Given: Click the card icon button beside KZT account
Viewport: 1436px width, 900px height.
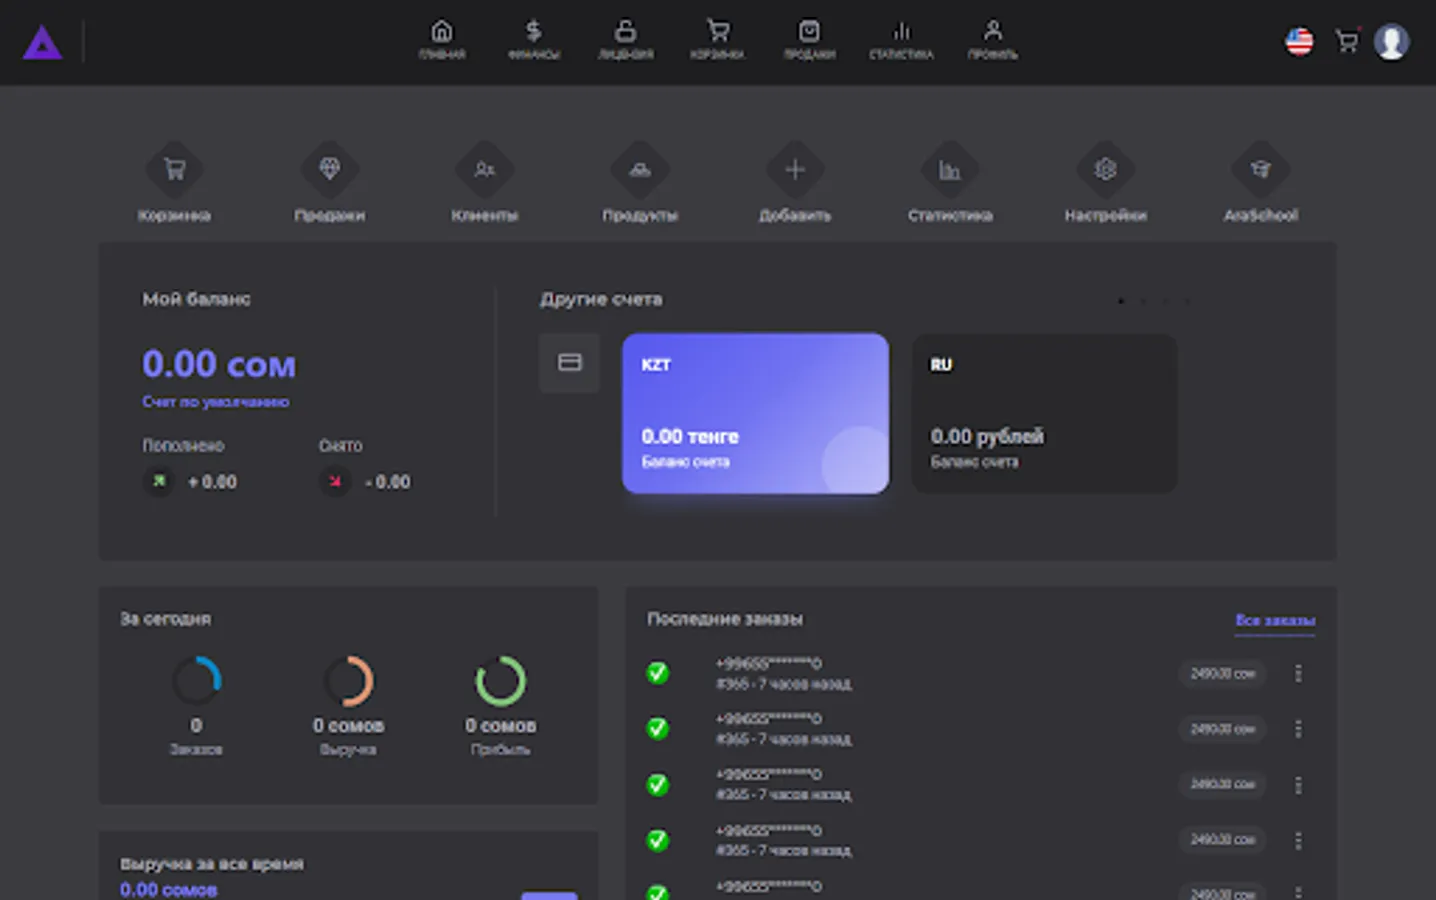Looking at the screenshot, I should 569,362.
